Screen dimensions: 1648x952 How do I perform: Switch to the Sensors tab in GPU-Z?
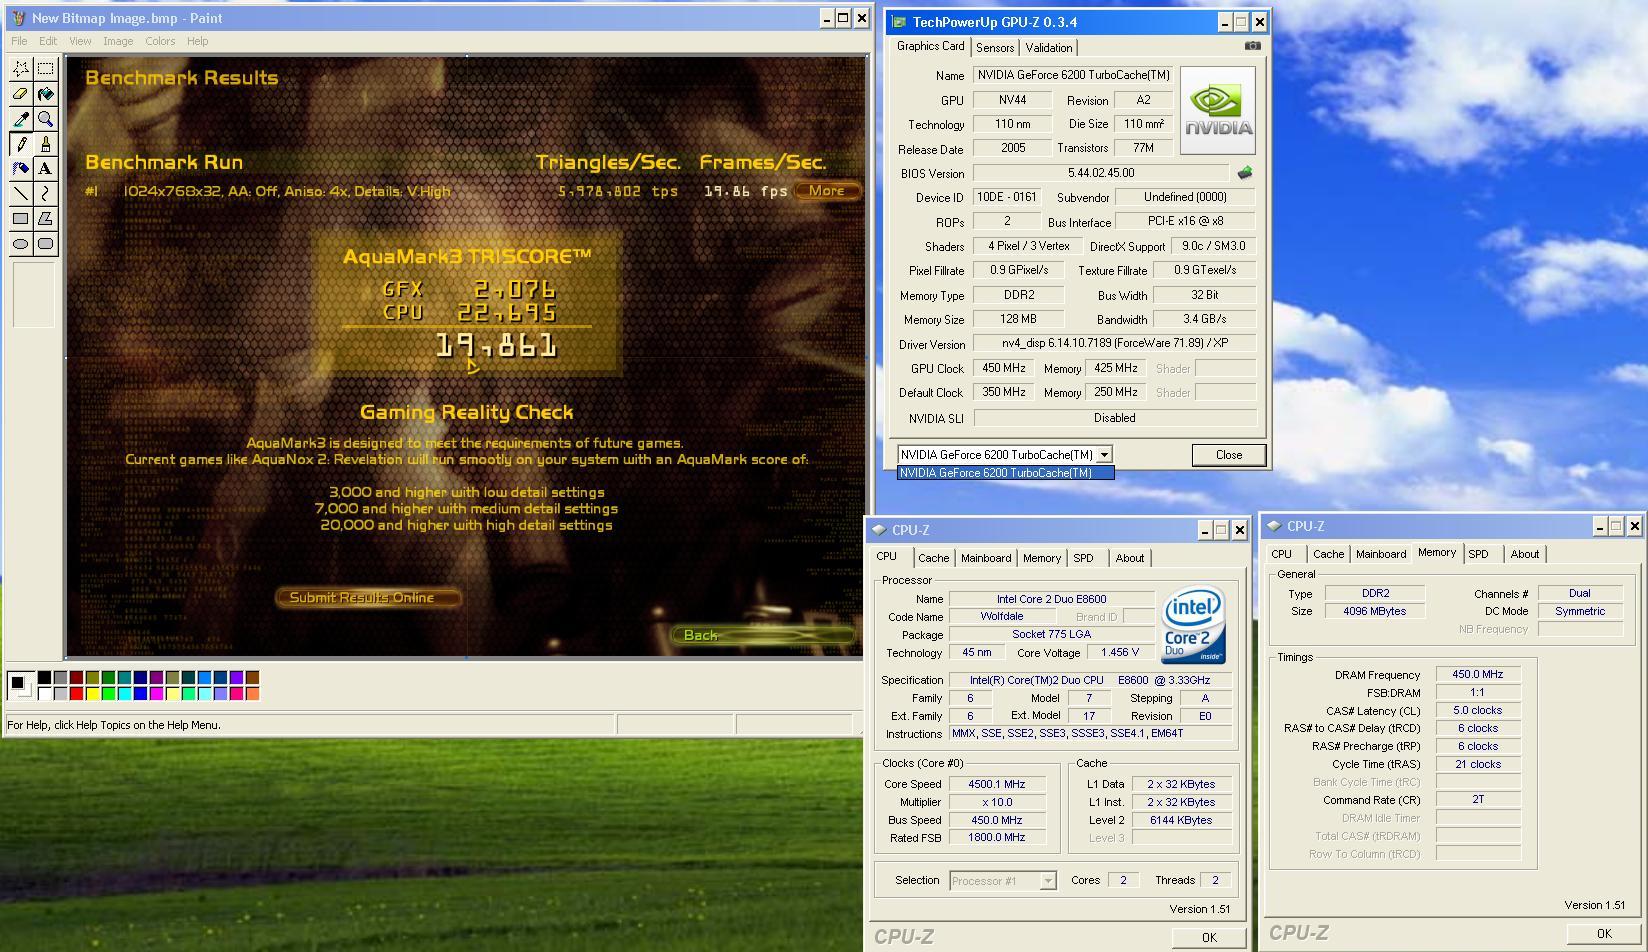coord(995,48)
